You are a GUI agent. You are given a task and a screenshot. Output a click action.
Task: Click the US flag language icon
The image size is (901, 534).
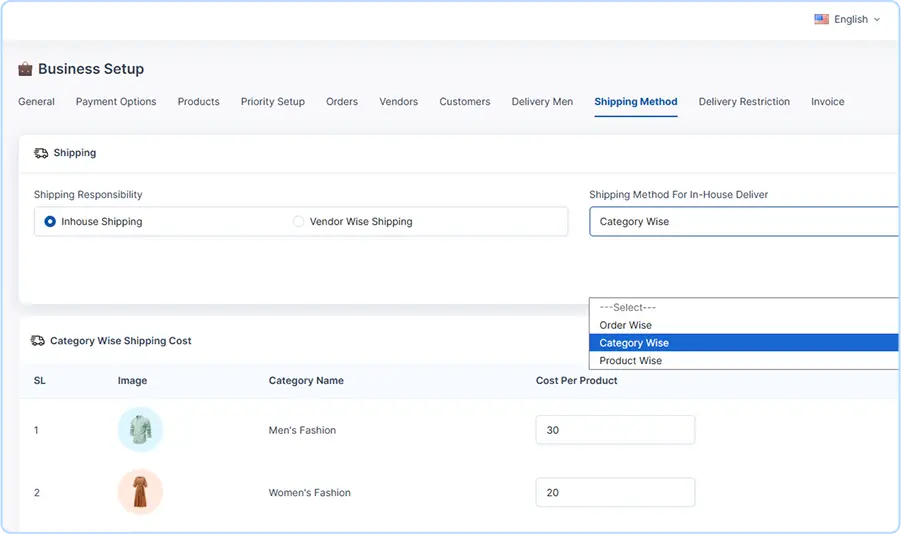821,20
